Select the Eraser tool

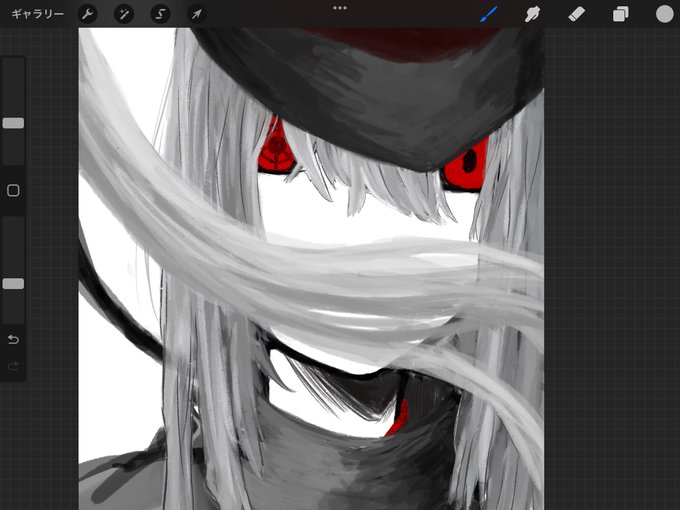(576, 14)
